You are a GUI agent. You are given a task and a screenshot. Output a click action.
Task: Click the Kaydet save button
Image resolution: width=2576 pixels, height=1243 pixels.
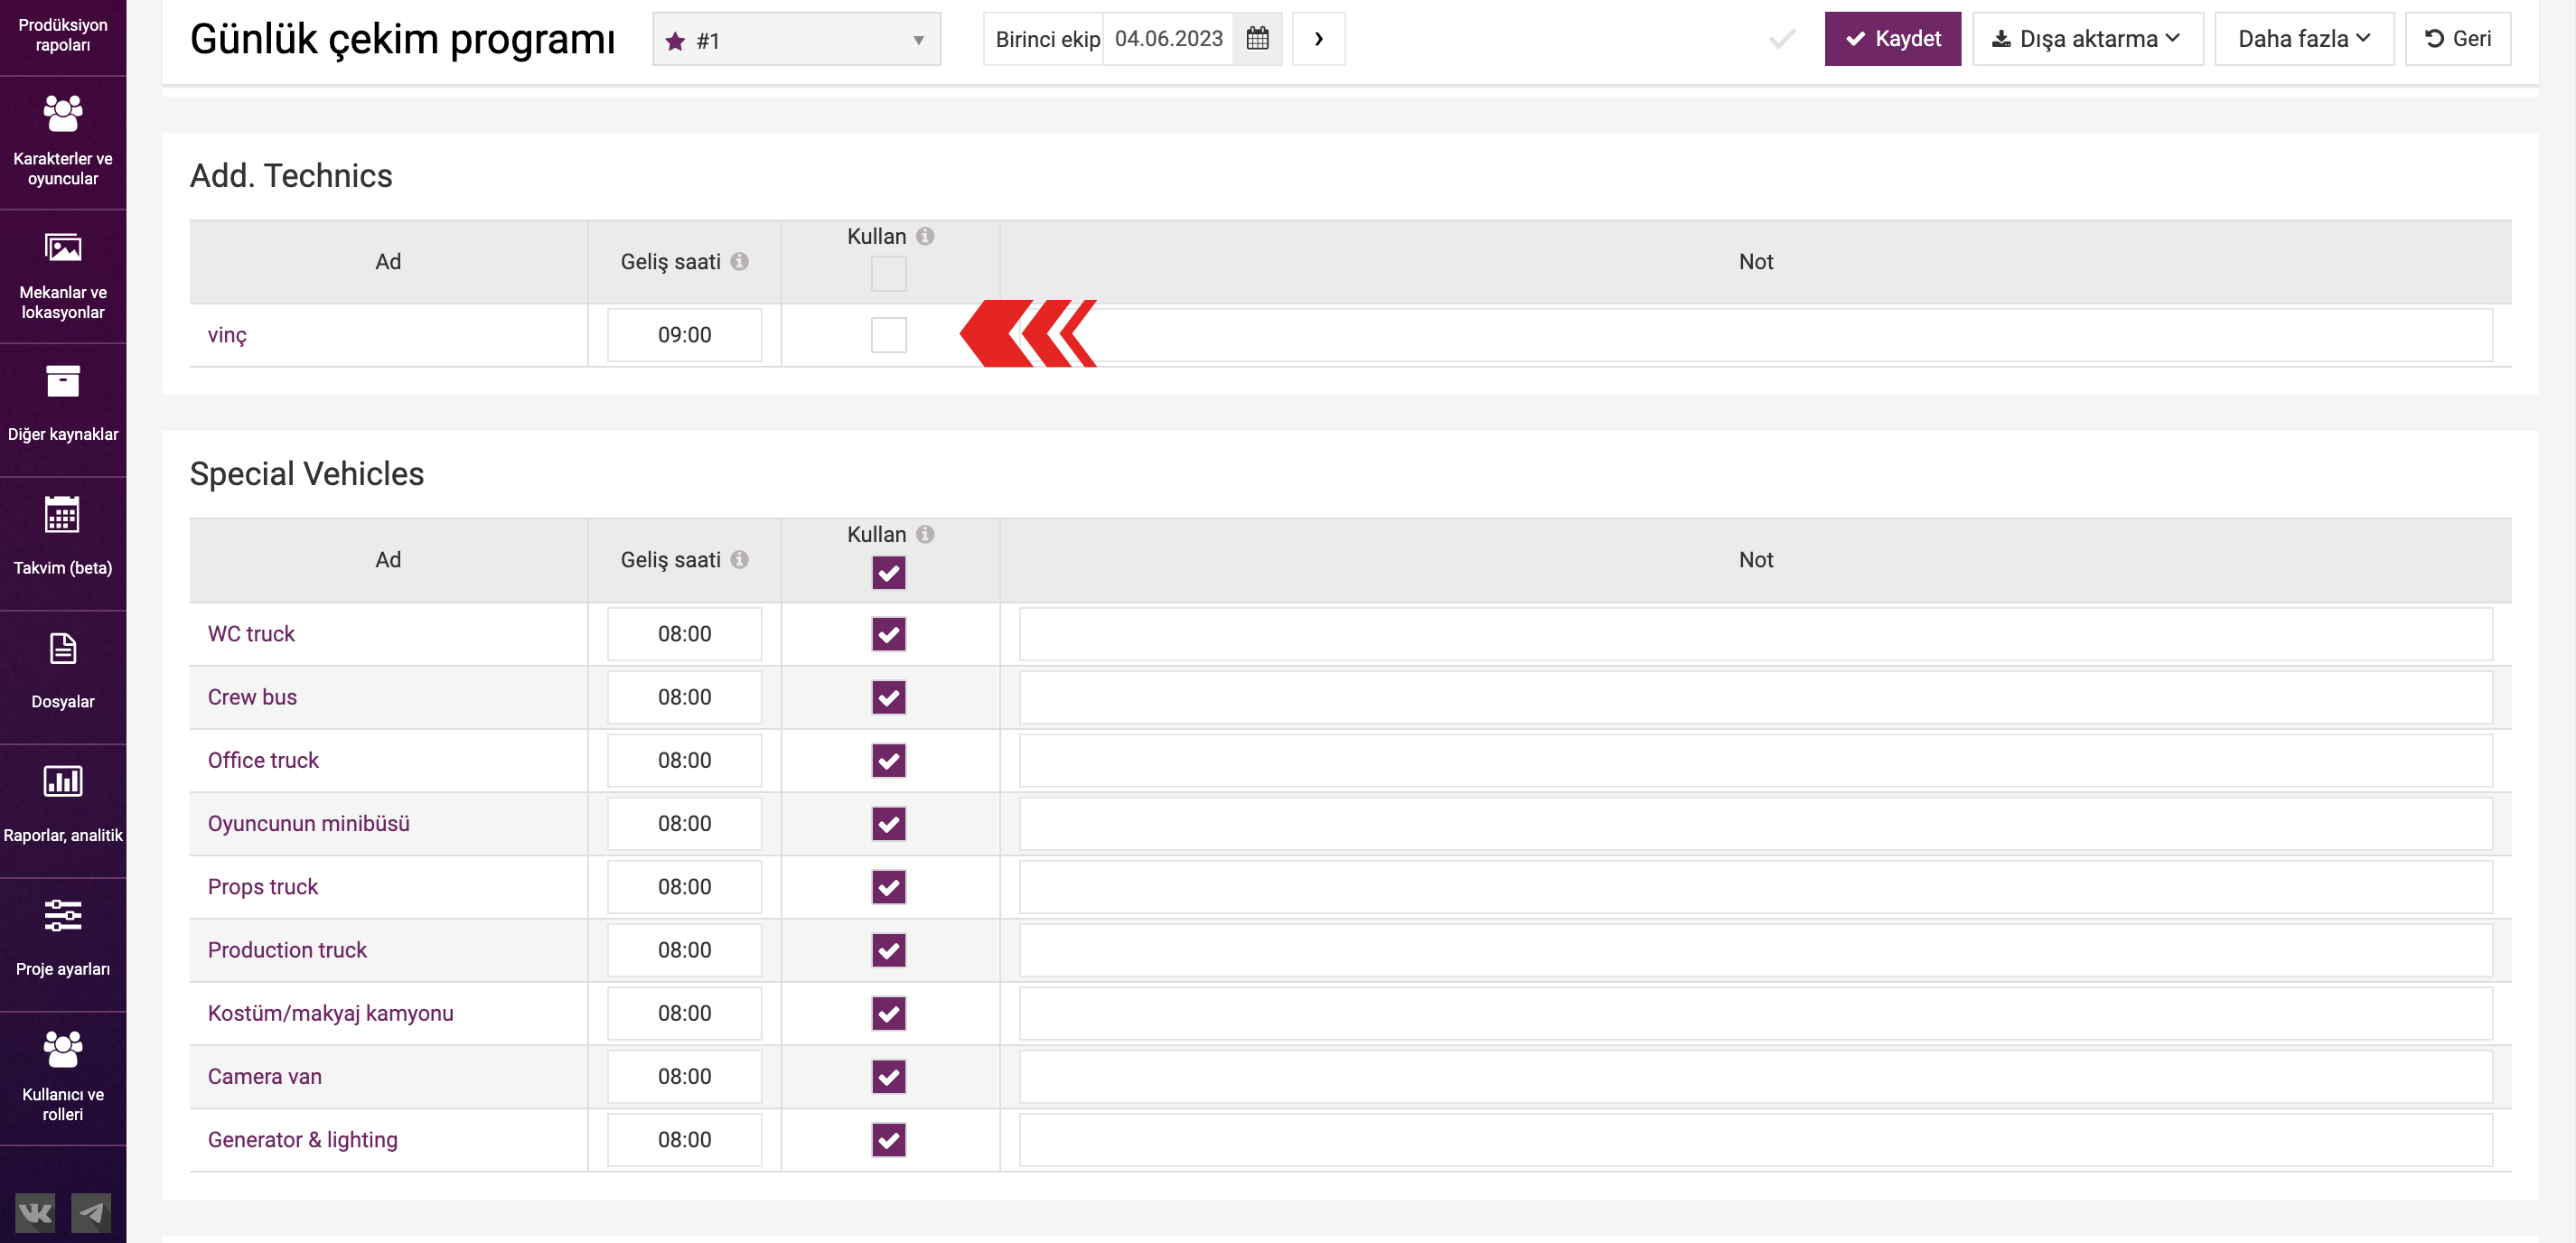[x=1892, y=39]
